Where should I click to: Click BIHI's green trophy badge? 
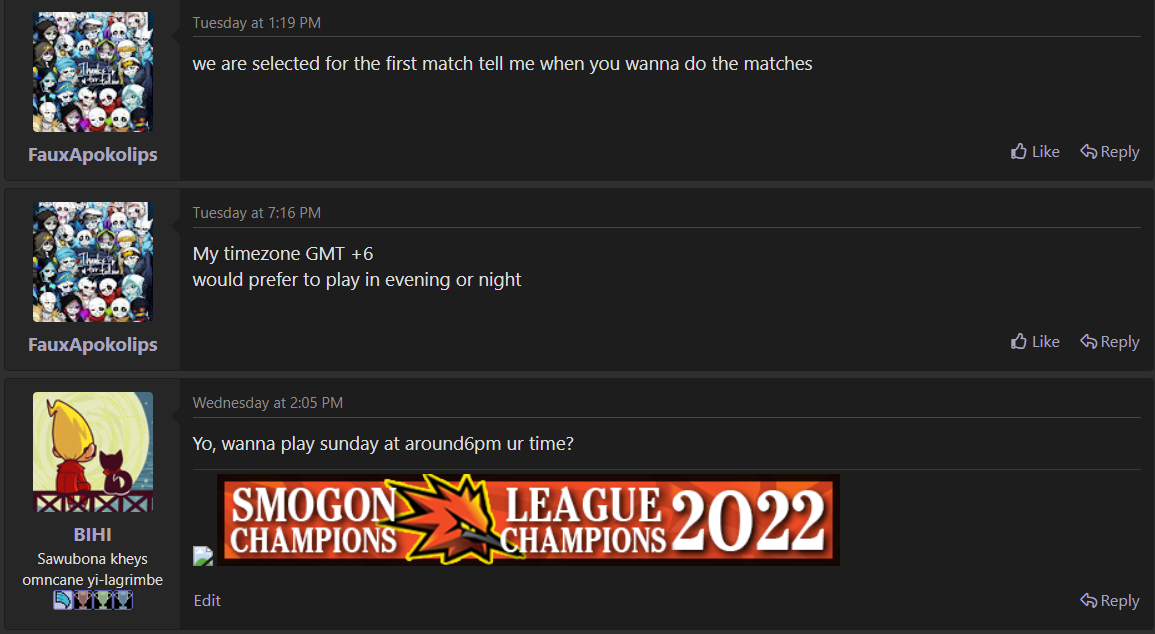[103, 600]
